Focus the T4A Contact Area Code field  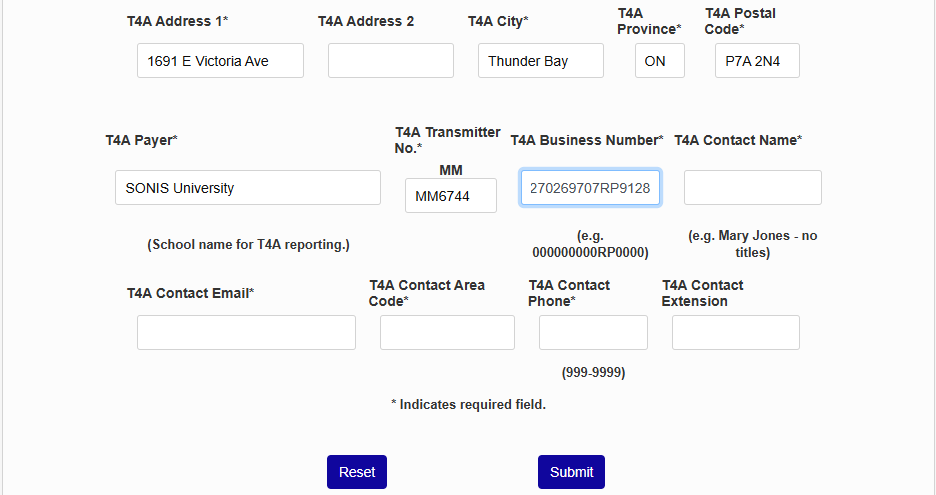[447, 333]
